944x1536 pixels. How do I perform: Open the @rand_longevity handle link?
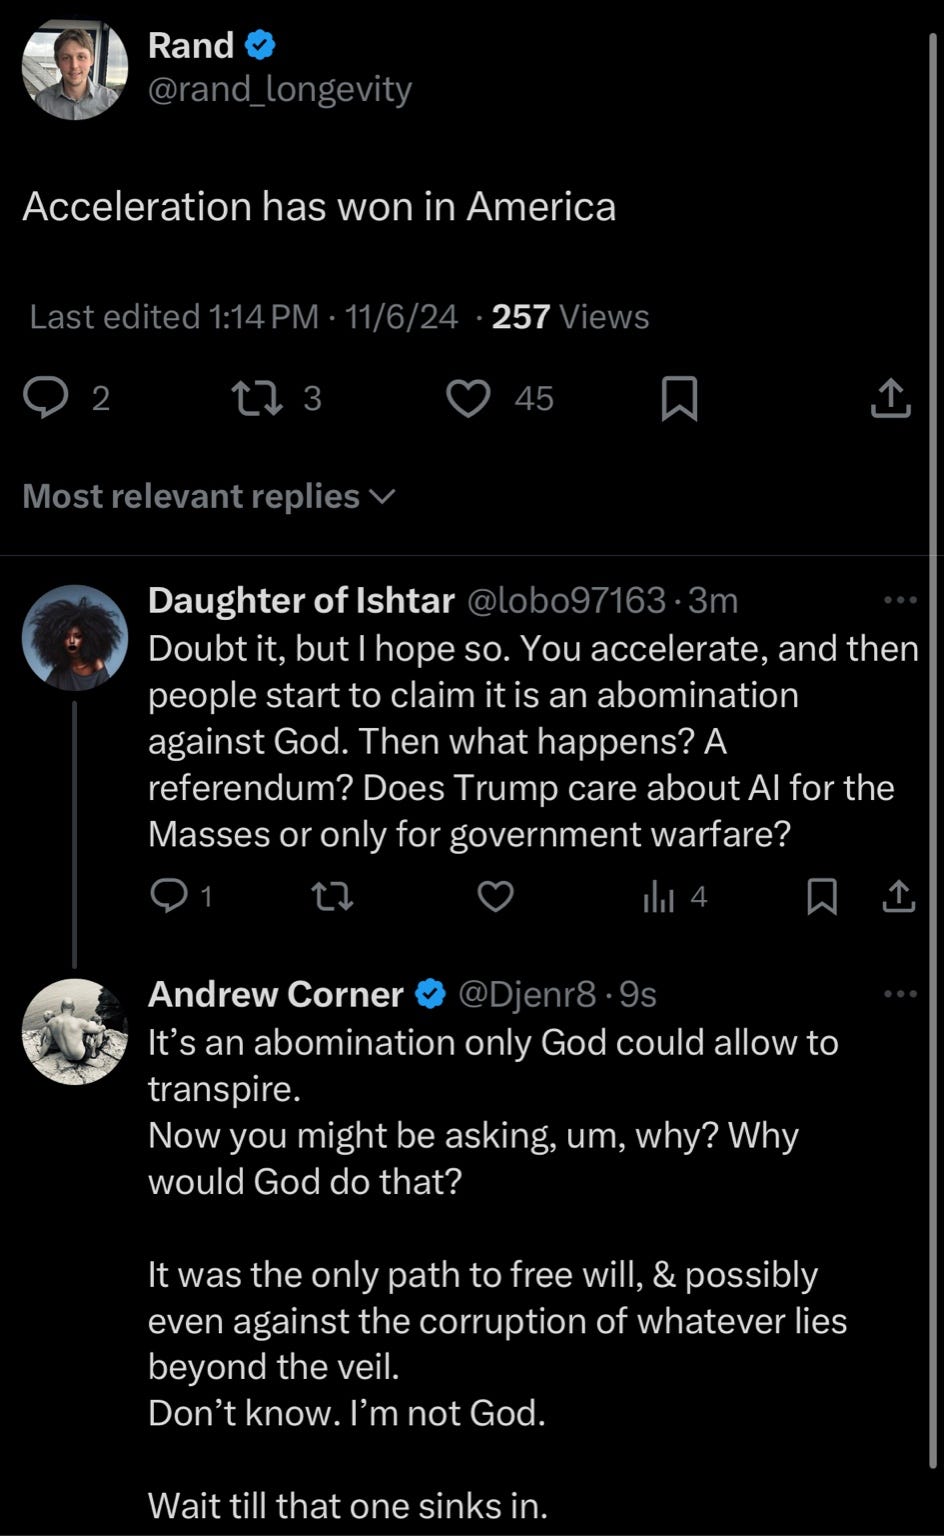[x=280, y=90]
